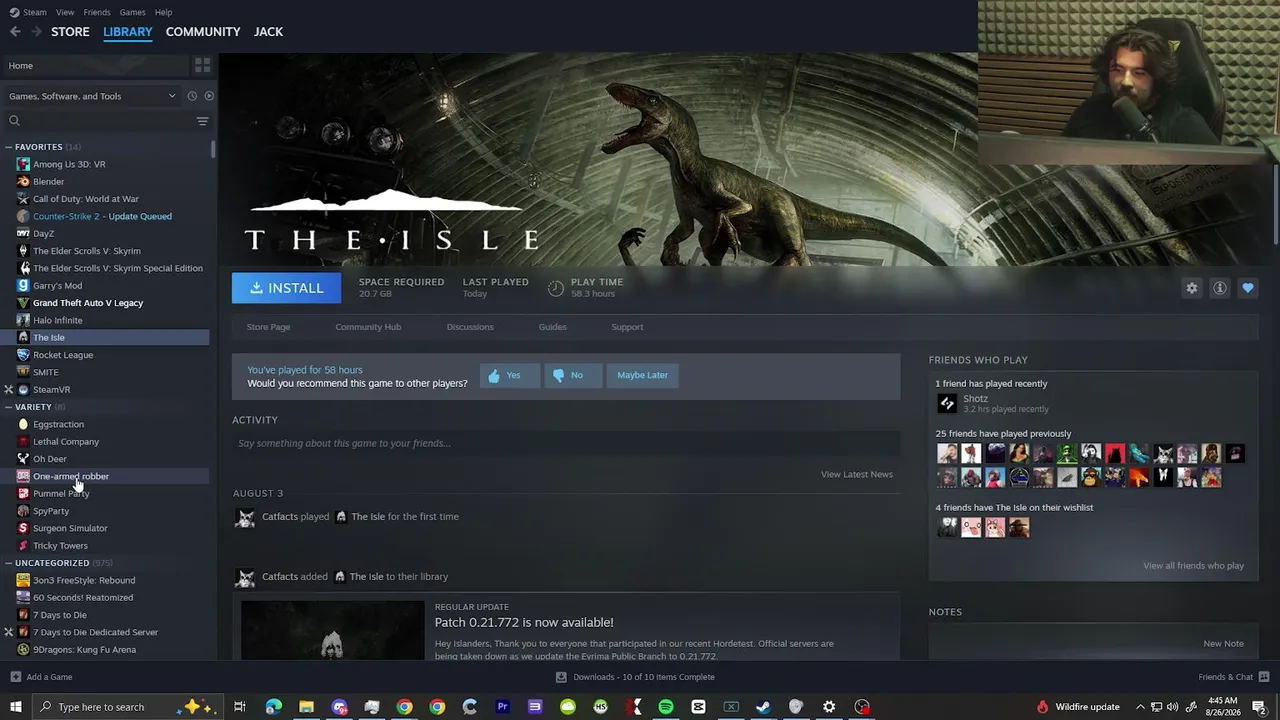Click the activity status input field

[565, 443]
